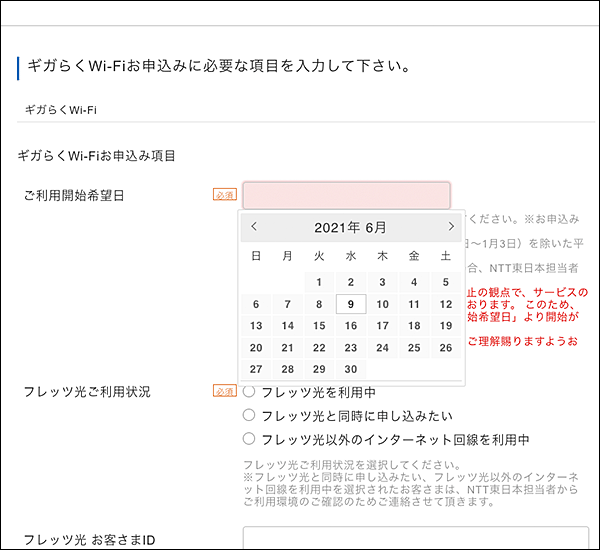
Task: Select the 24th in the calendar
Action: click(382, 348)
